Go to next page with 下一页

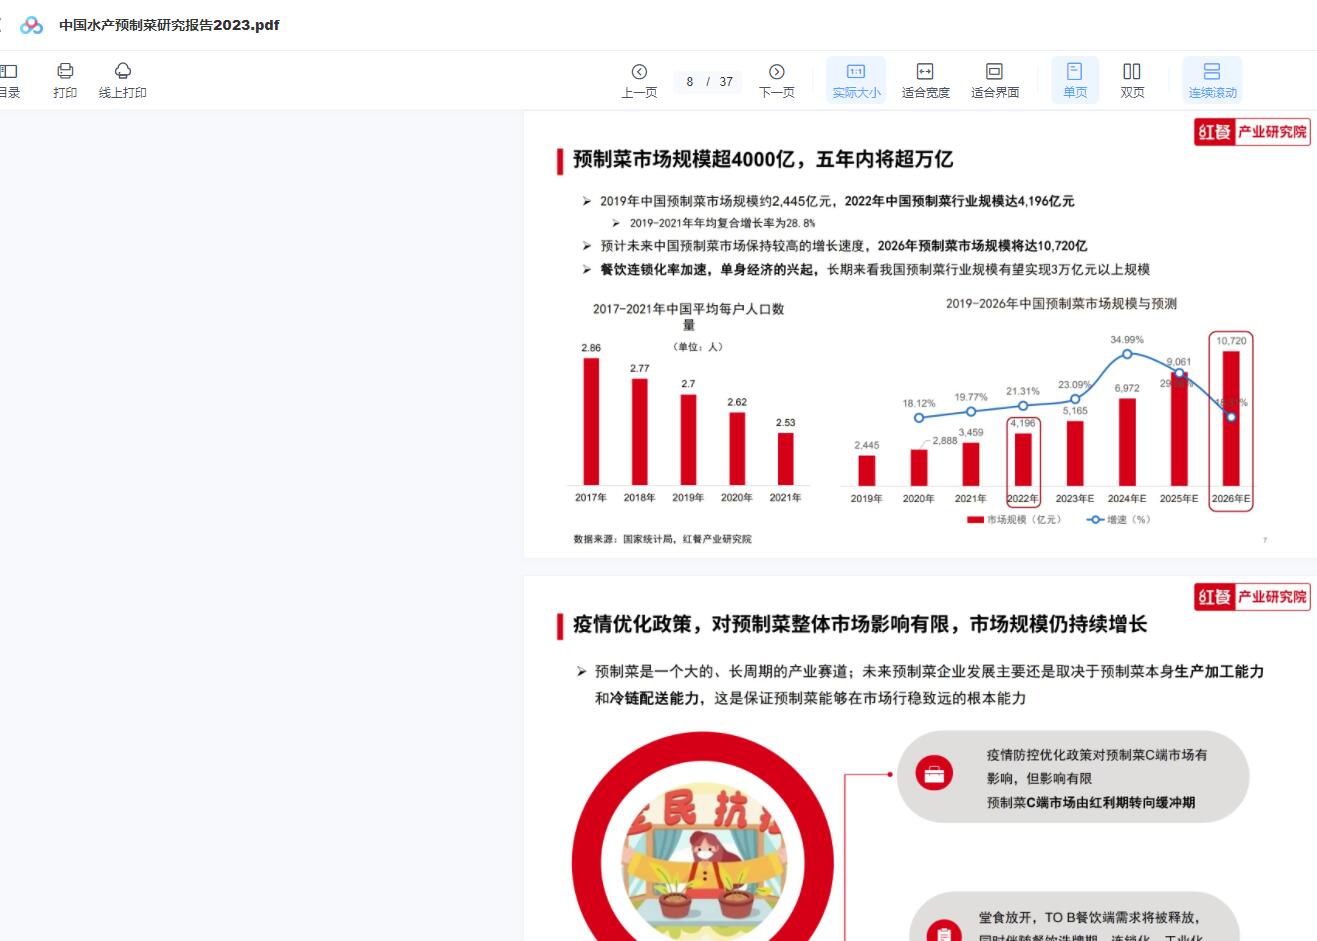(776, 80)
